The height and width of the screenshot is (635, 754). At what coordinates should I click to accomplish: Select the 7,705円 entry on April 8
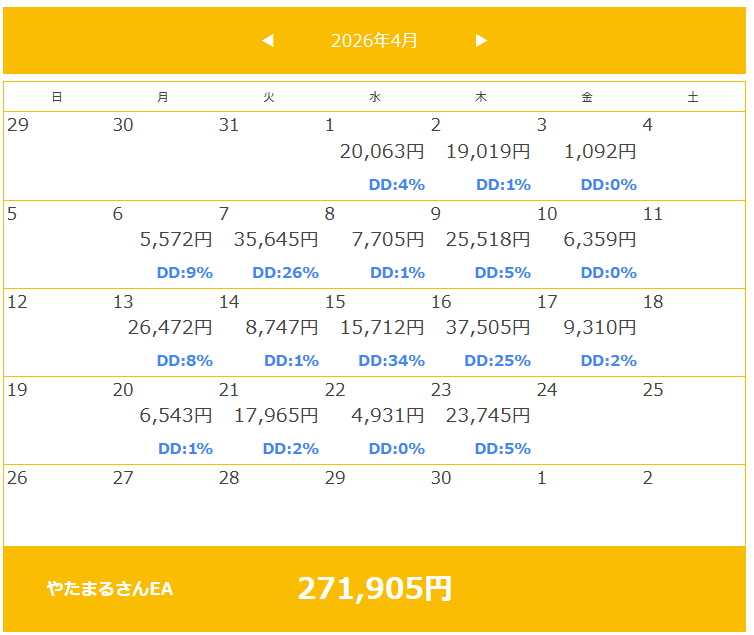point(388,239)
